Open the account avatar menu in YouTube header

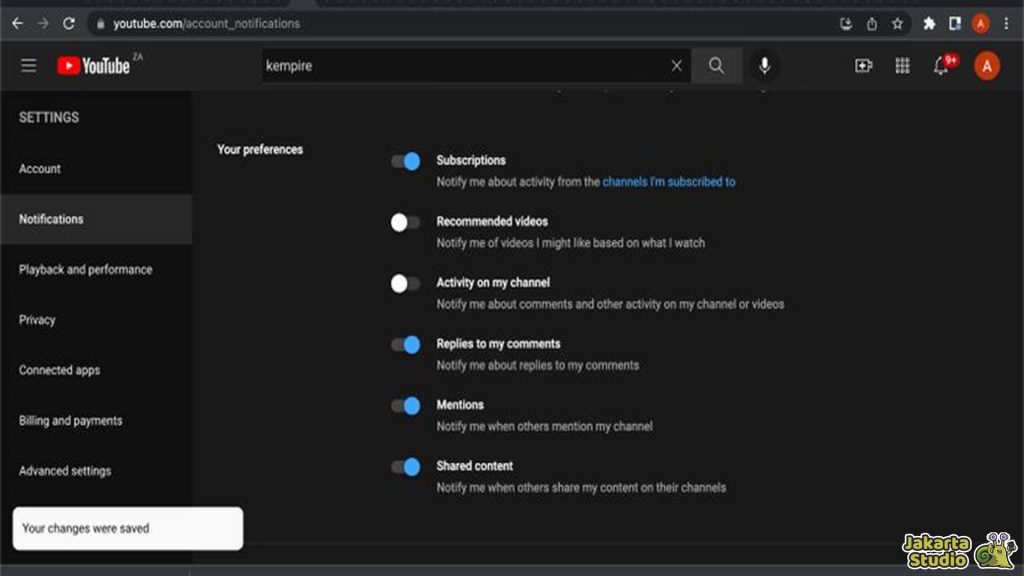986,66
